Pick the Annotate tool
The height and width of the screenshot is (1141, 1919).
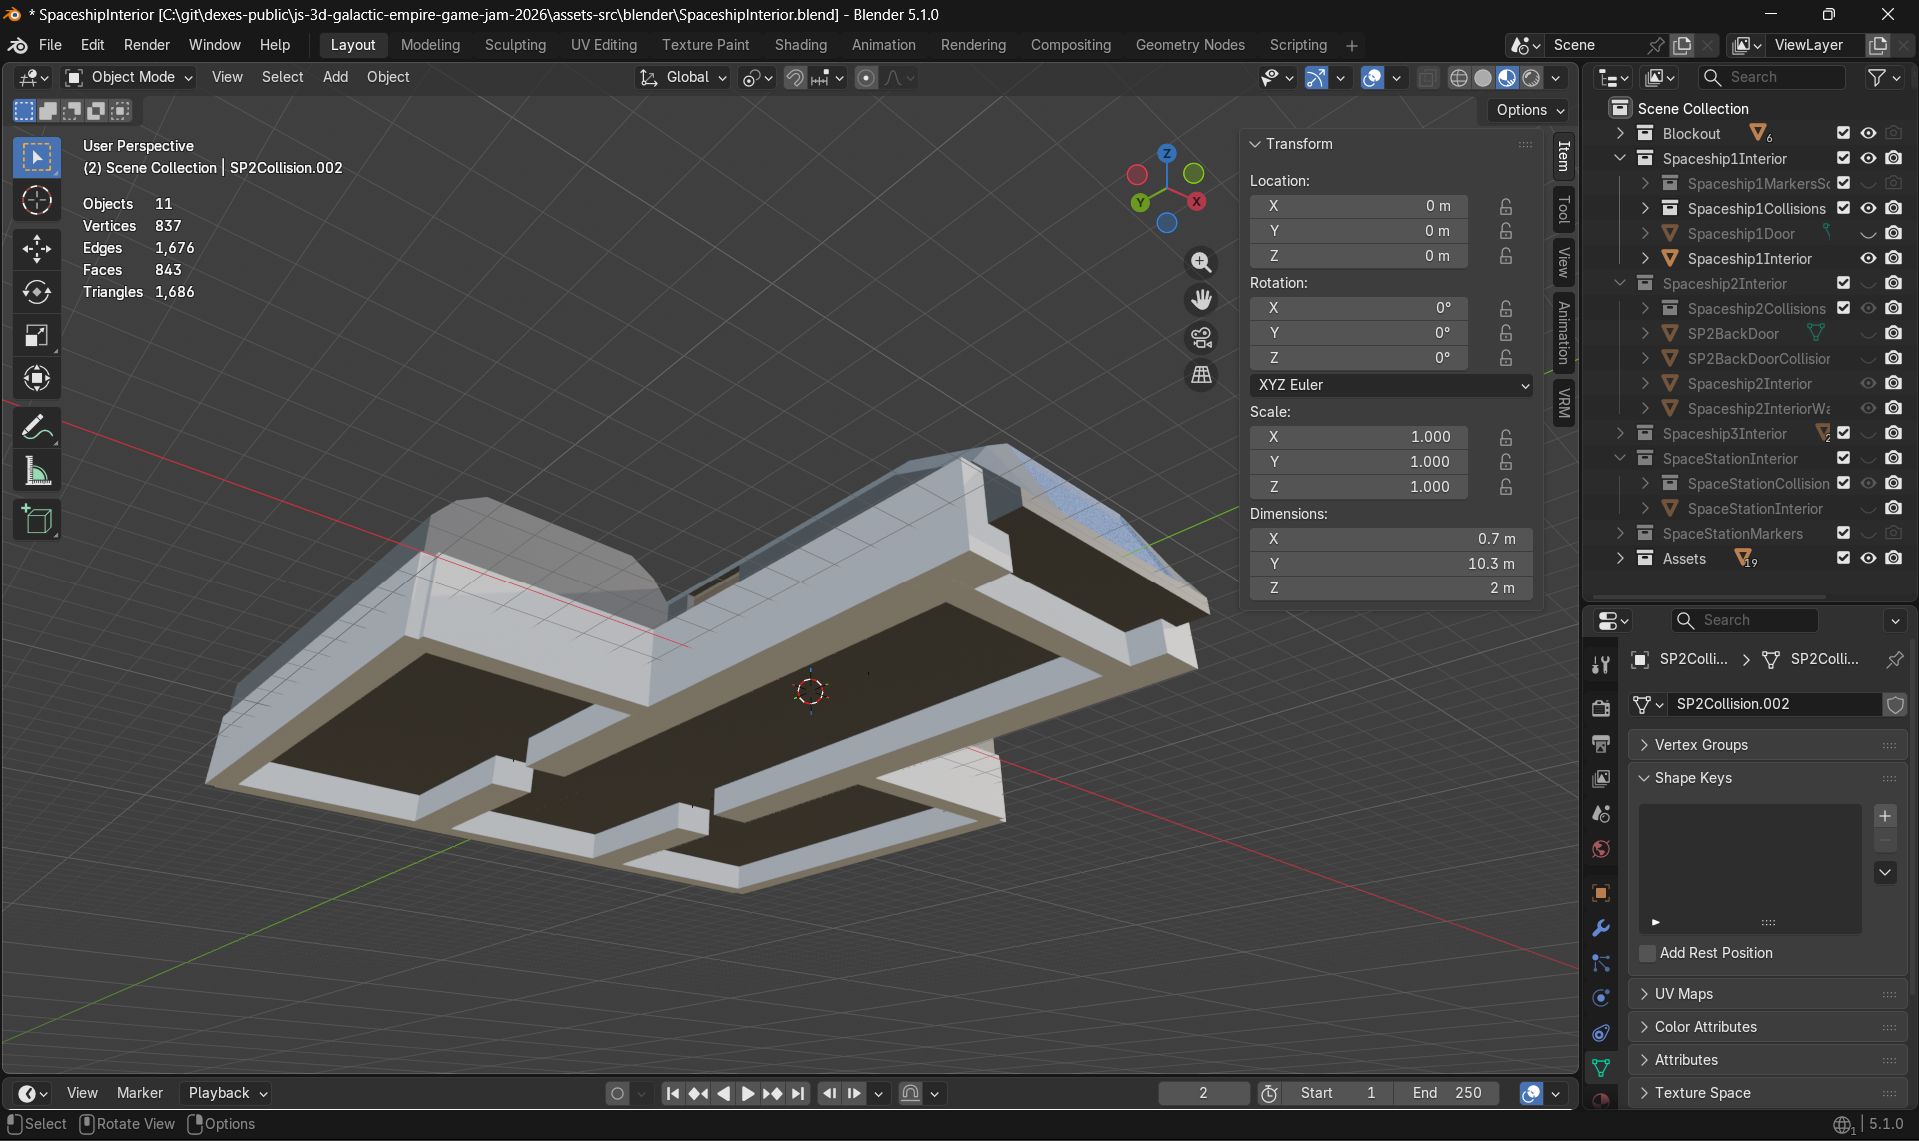pyautogui.click(x=37, y=426)
